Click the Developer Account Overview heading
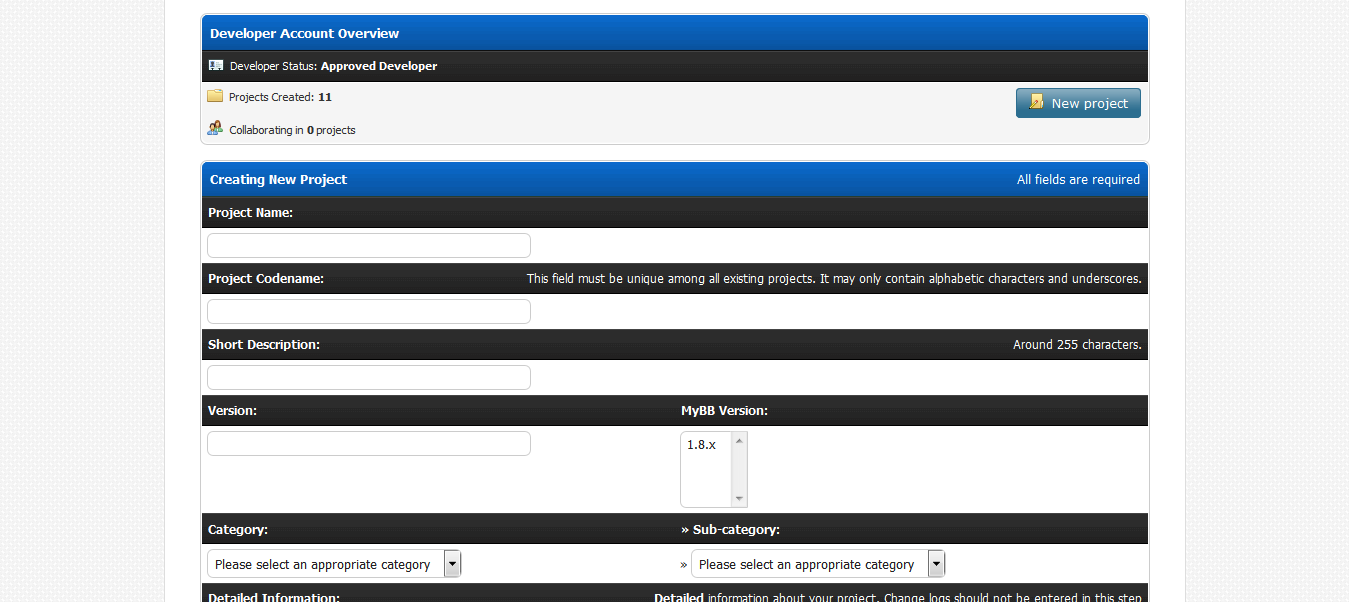Screen dimensions: 1349x602 tap(304, 33)
